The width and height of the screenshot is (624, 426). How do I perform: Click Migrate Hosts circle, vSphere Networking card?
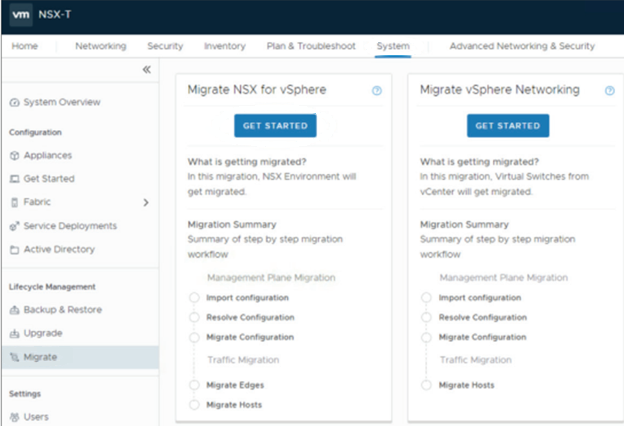(x=426, y=385)
